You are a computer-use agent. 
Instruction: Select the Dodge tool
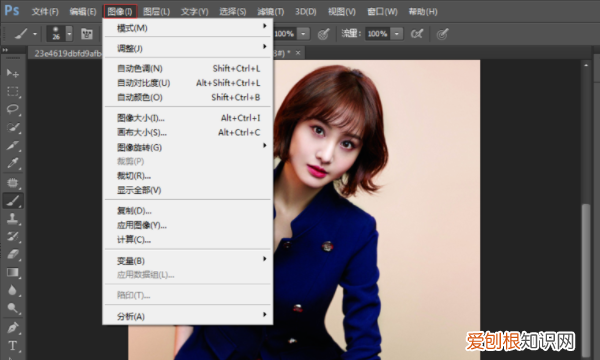pos(13,308)
